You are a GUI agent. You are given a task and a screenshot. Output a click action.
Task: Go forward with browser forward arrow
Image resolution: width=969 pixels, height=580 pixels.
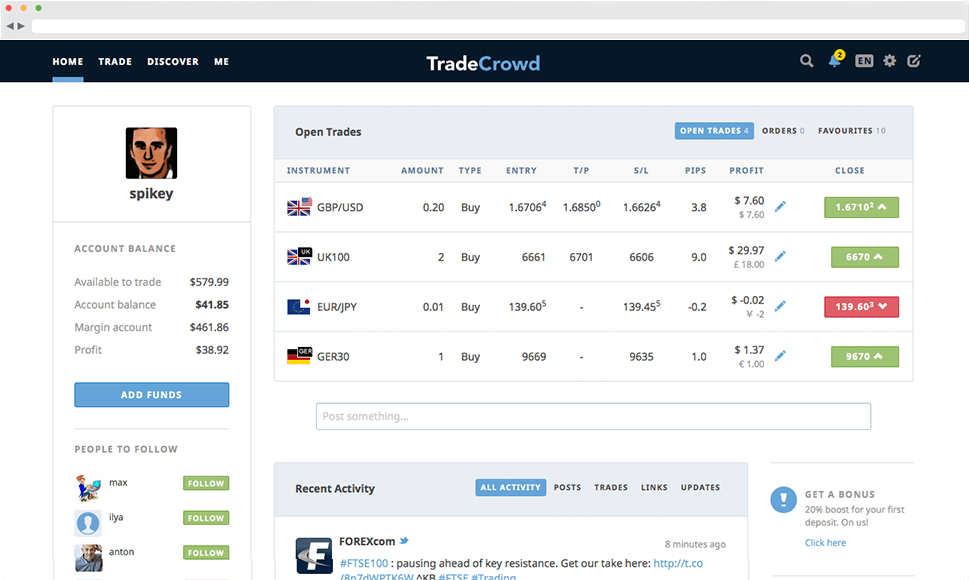click(21, 26)
